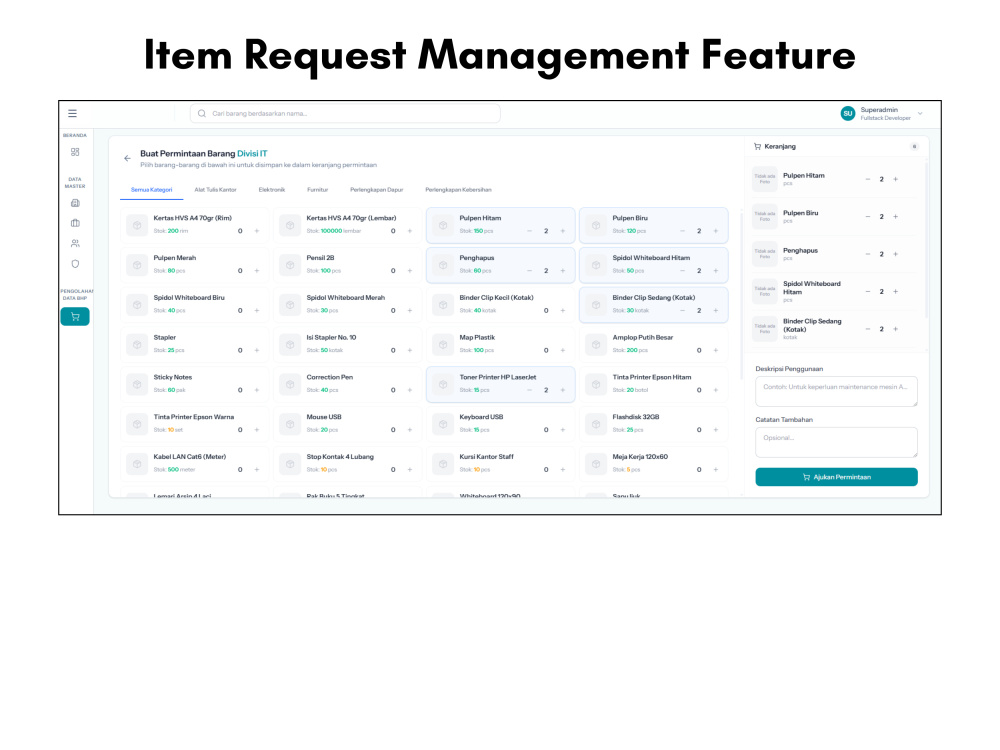This screenshot has height=750, width=1000.
Task: Decrease Spidol Whiteboard Hitam quantity in Keranjang
Action: click(x=867, y=291)
